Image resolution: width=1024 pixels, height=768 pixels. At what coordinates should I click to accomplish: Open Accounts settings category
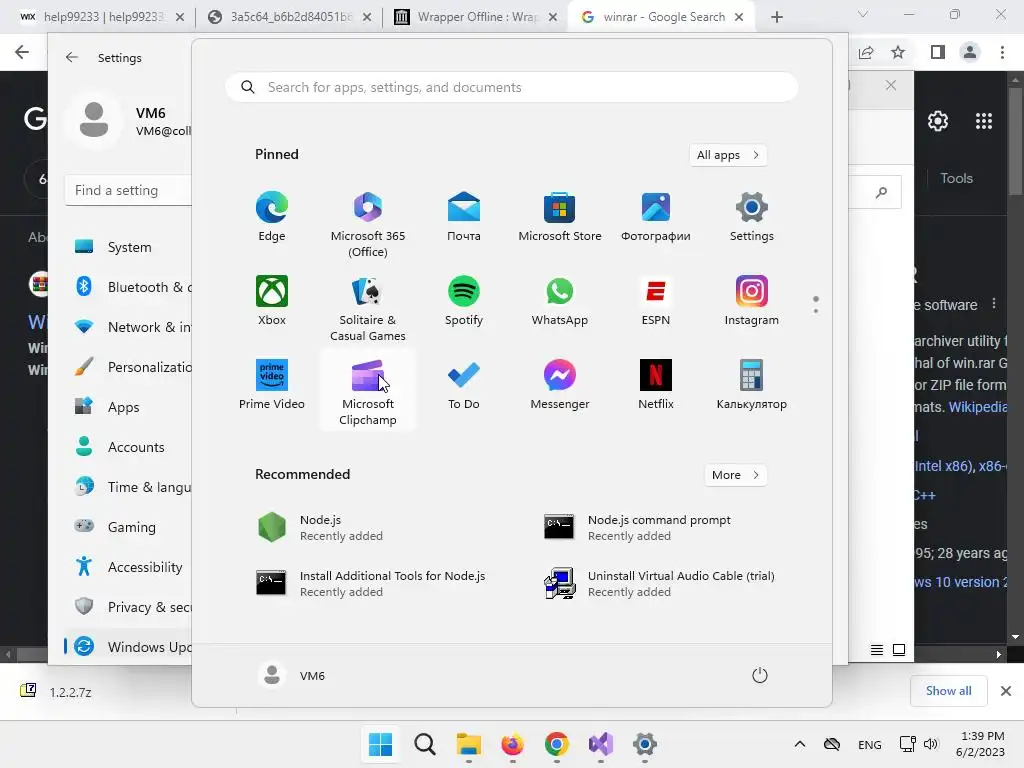[128, 447]
